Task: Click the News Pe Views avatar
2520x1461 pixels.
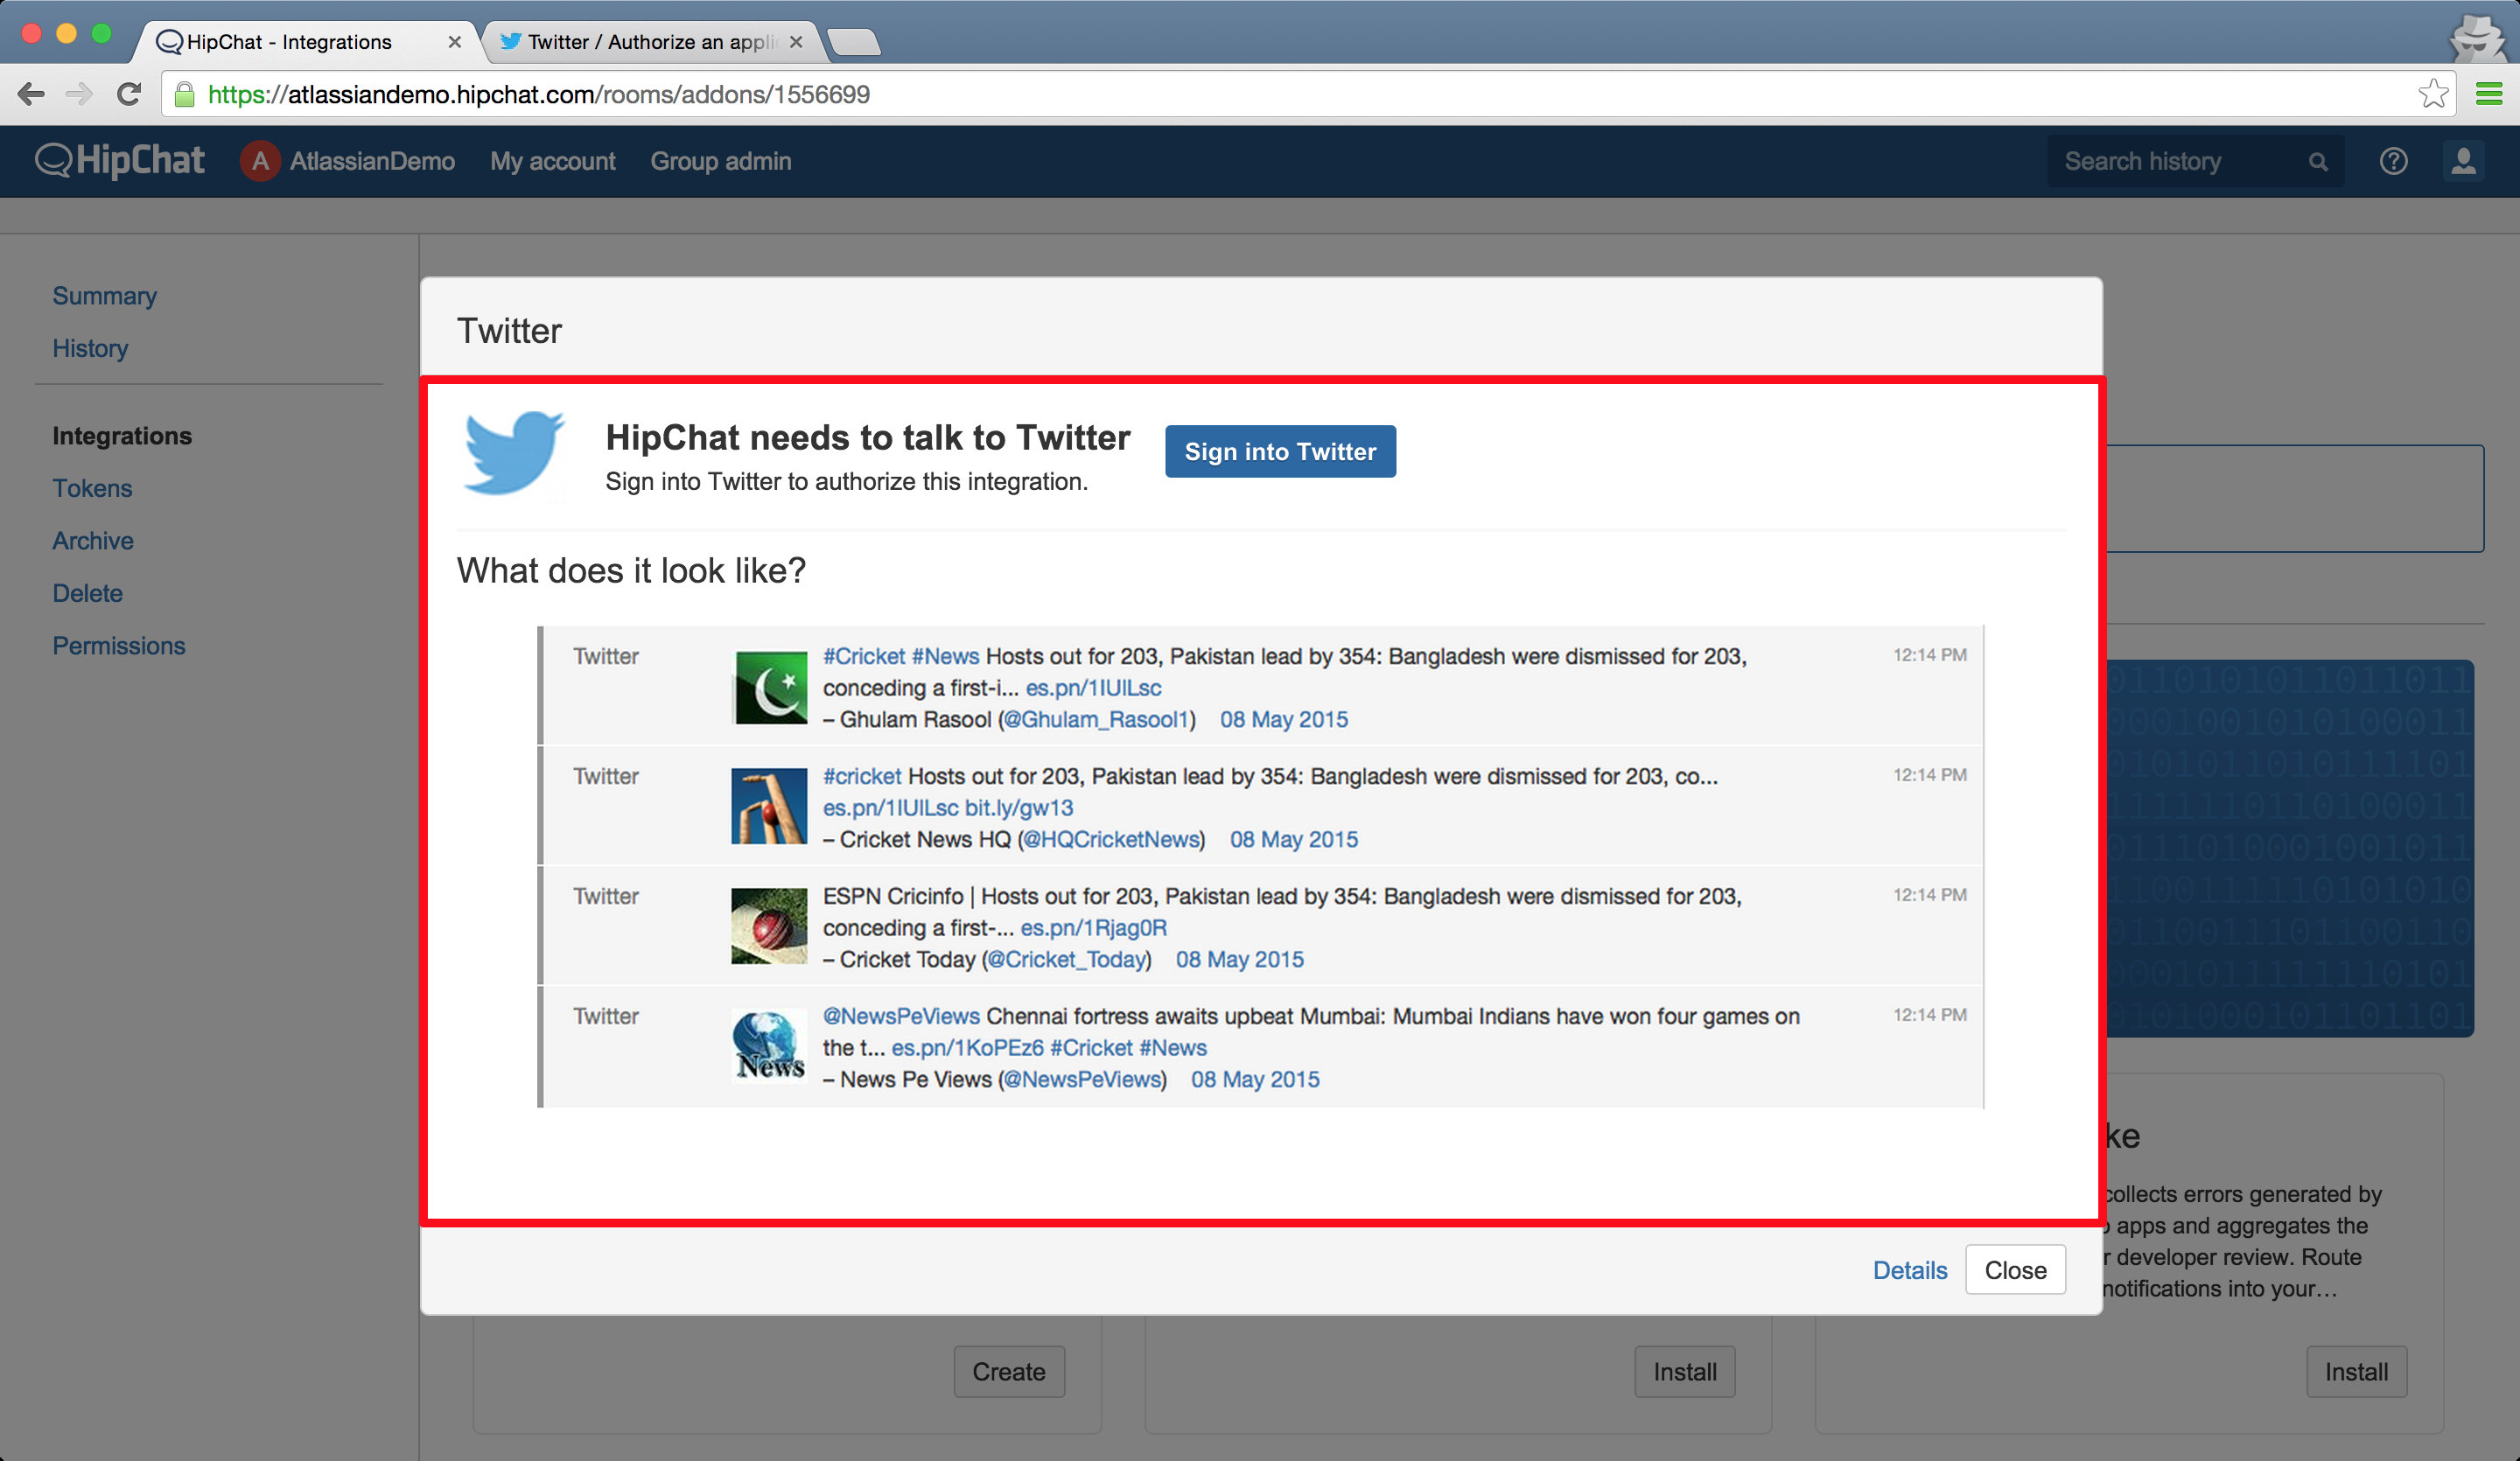Action: [769, 1046]
